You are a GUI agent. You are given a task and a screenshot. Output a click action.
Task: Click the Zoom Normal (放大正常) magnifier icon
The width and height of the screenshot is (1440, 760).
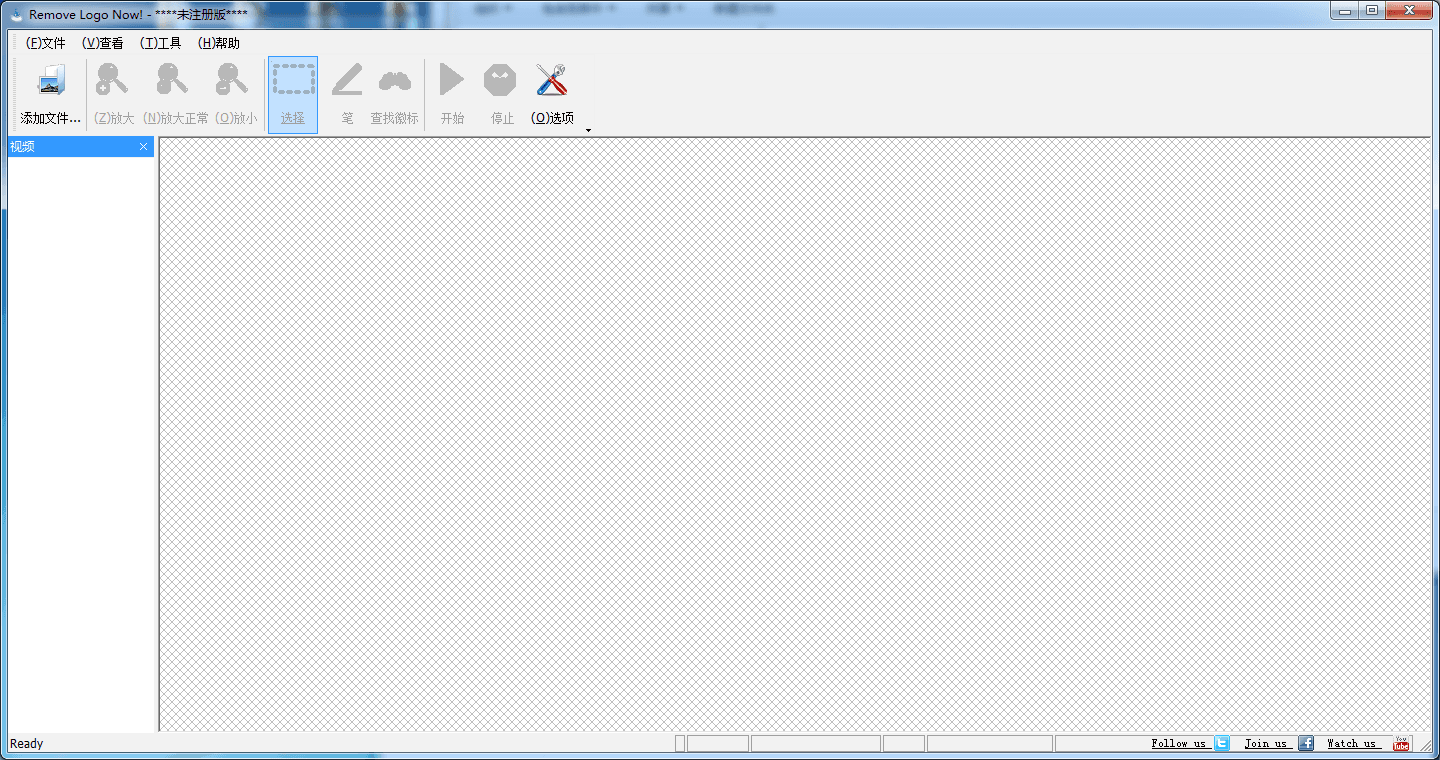(x=173, y=80)
